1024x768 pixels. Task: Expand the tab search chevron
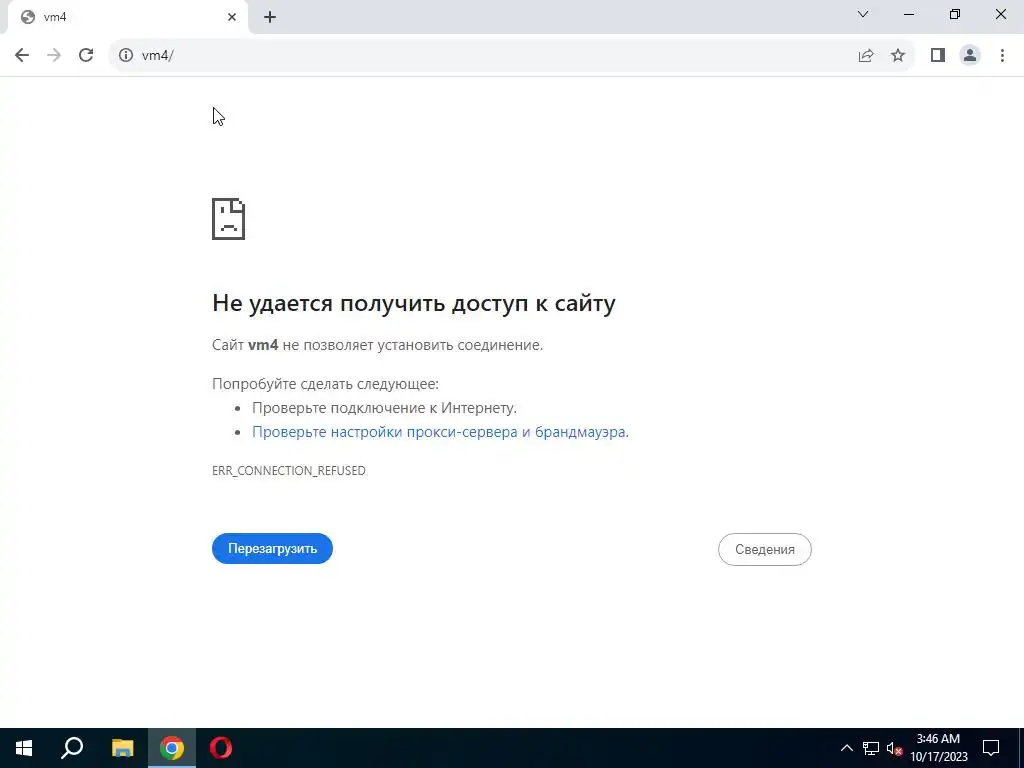coord(863,14)
